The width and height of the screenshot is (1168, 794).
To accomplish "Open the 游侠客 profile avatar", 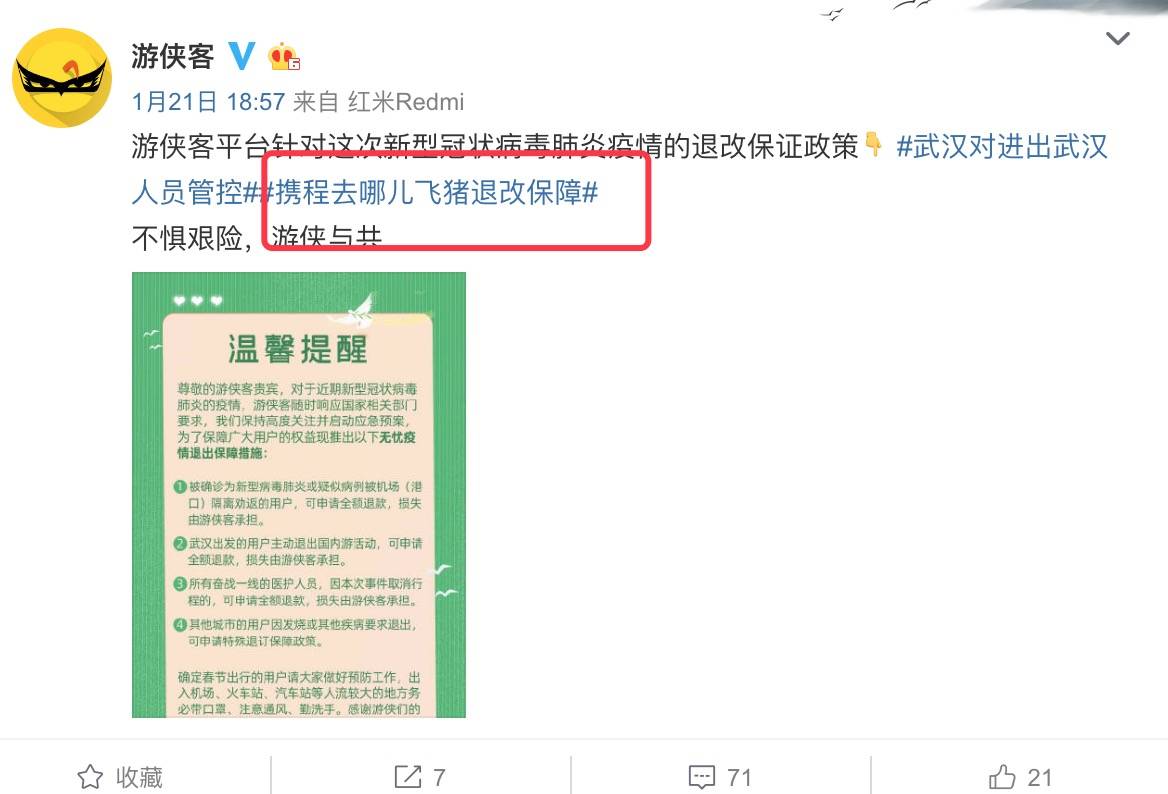I will (x=62, y=78).
